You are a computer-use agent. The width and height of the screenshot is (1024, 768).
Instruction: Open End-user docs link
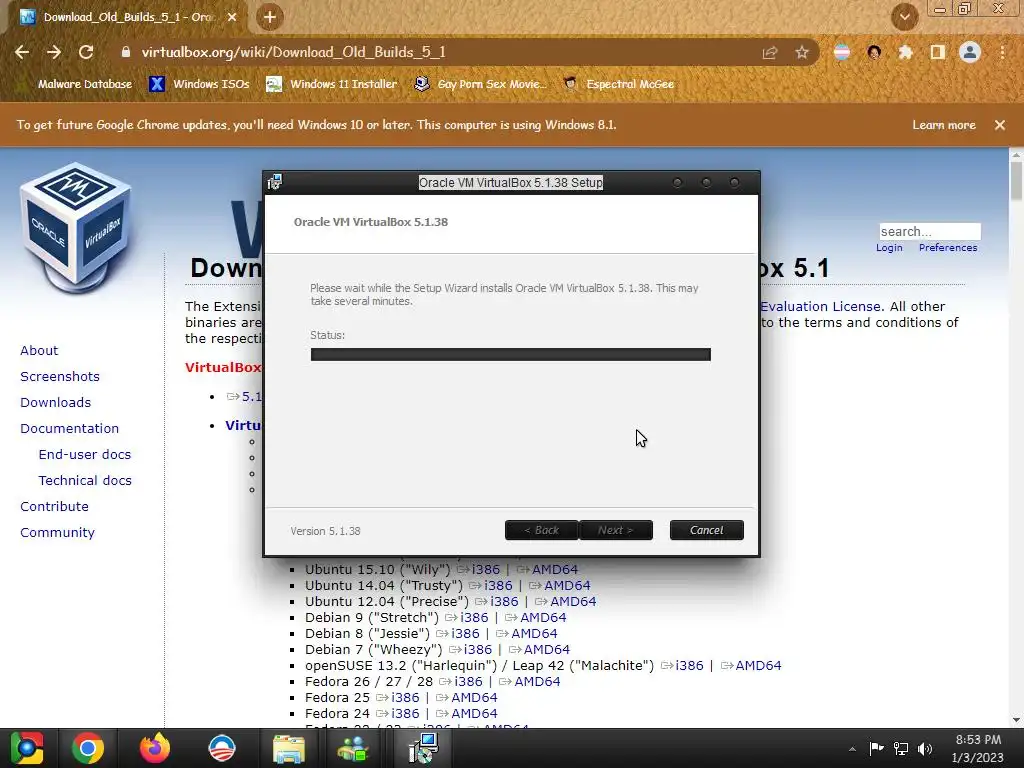[x=85, y=455]
